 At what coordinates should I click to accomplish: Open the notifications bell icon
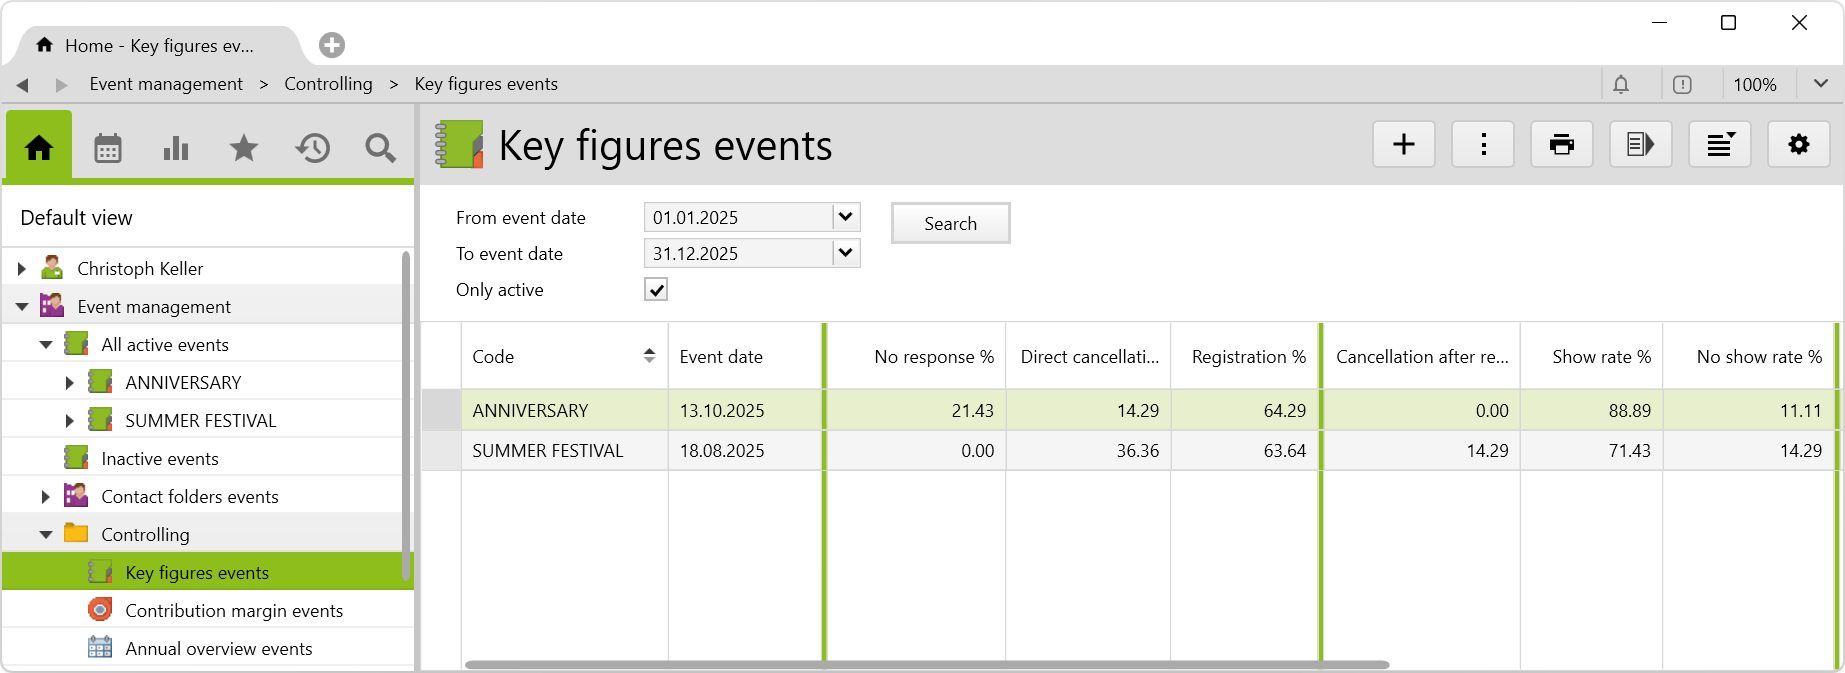point(1621,85)
